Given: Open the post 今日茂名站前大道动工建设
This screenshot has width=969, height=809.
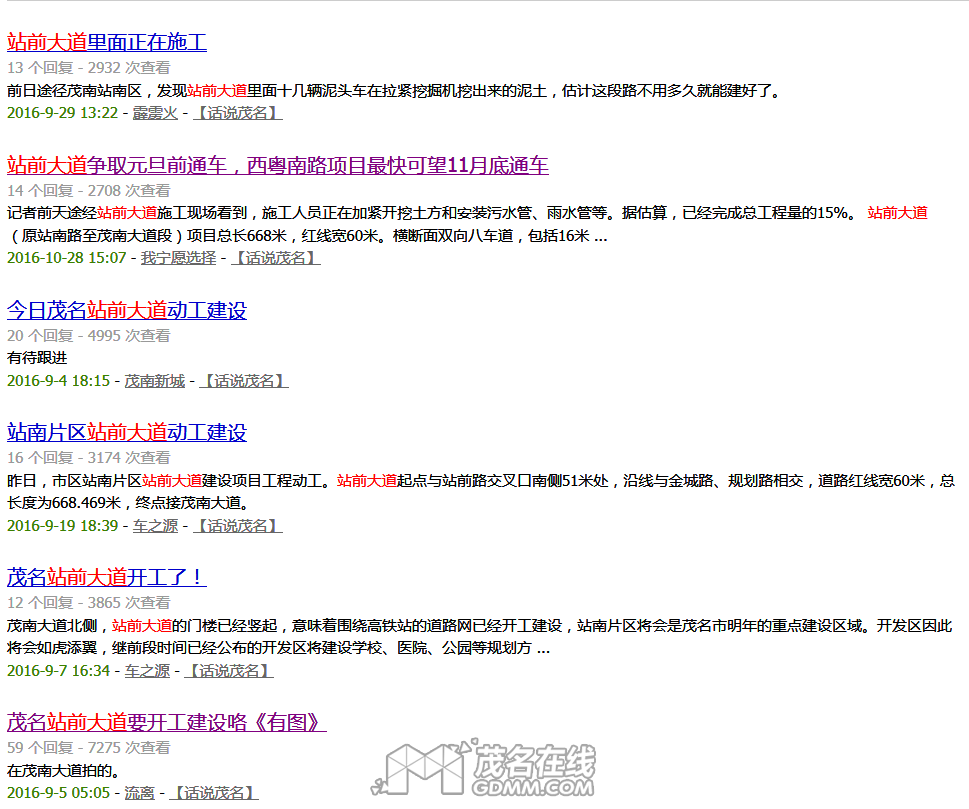Looking at the screenshot, I should (x=126, y=310).
